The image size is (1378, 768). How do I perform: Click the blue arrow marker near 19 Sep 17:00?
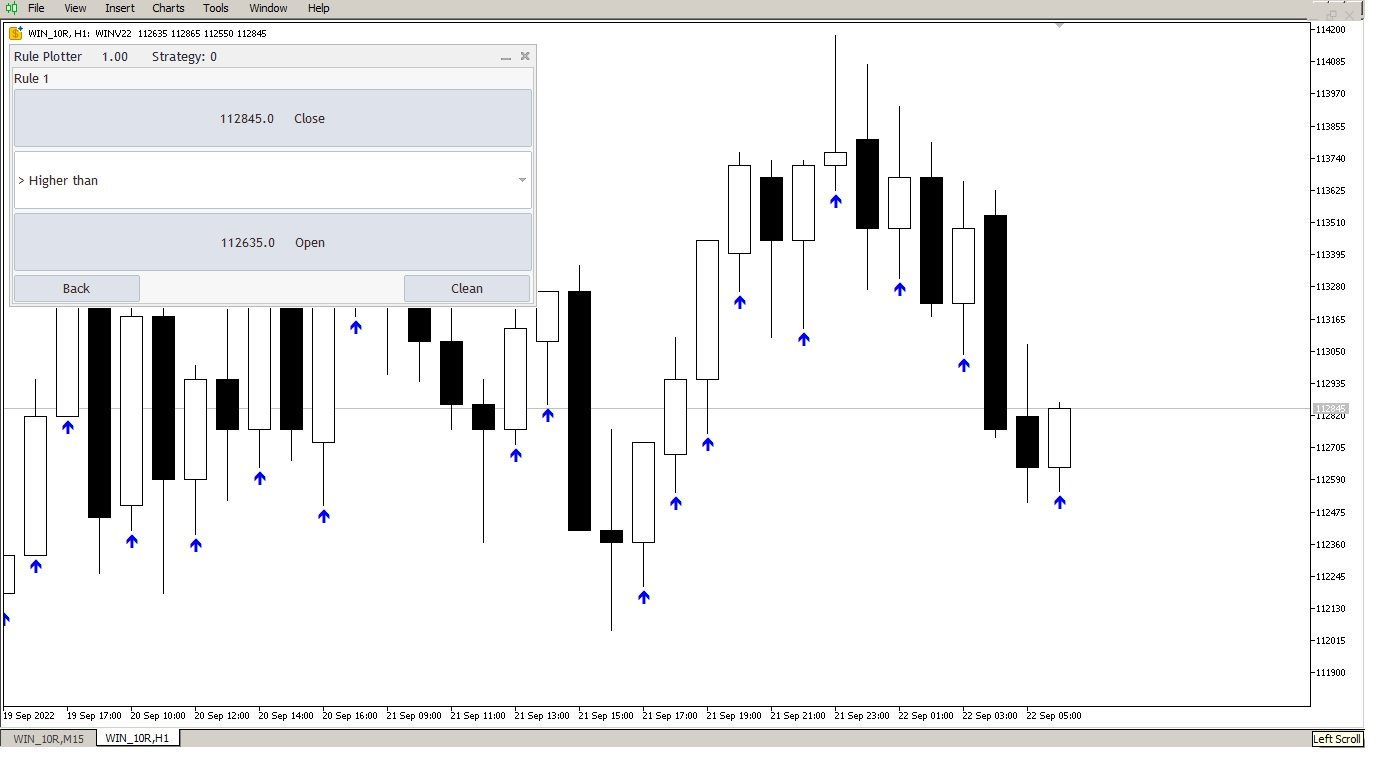[67, 428]
